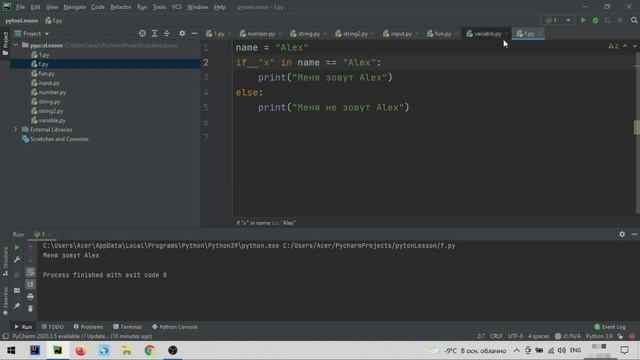Open the Event Log
640x360 pixels.
[x=610, y=327]
